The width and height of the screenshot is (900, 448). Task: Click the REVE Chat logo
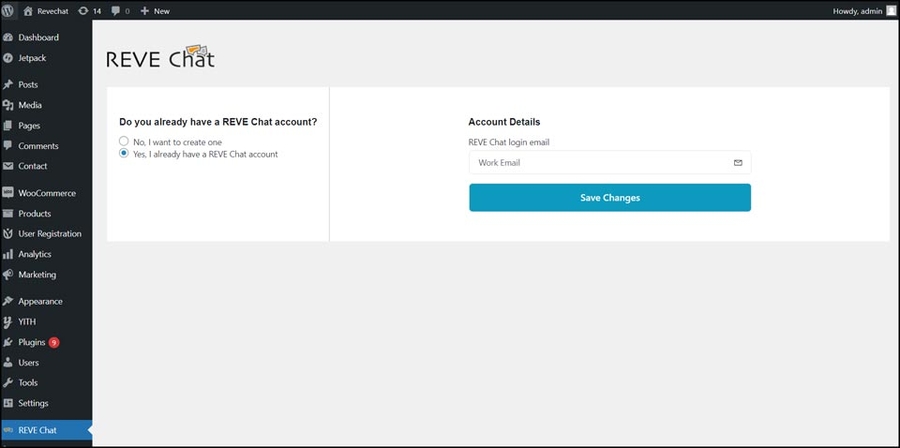160,58
